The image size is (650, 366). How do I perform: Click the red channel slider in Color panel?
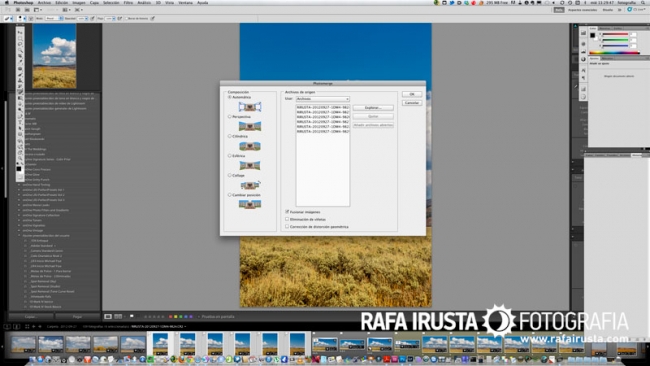(616, 34)
